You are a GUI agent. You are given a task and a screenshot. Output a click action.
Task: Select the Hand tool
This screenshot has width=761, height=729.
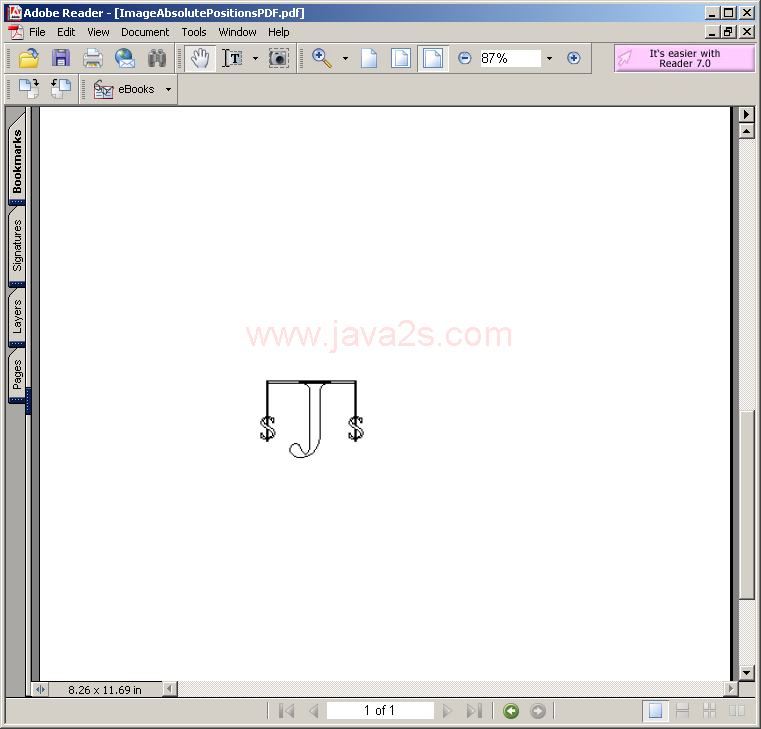(x=200, y=59)
